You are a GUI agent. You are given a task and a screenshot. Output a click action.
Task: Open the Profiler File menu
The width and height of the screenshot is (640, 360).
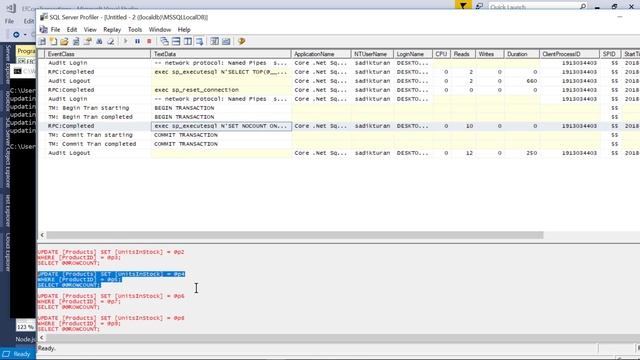(56, 30)
